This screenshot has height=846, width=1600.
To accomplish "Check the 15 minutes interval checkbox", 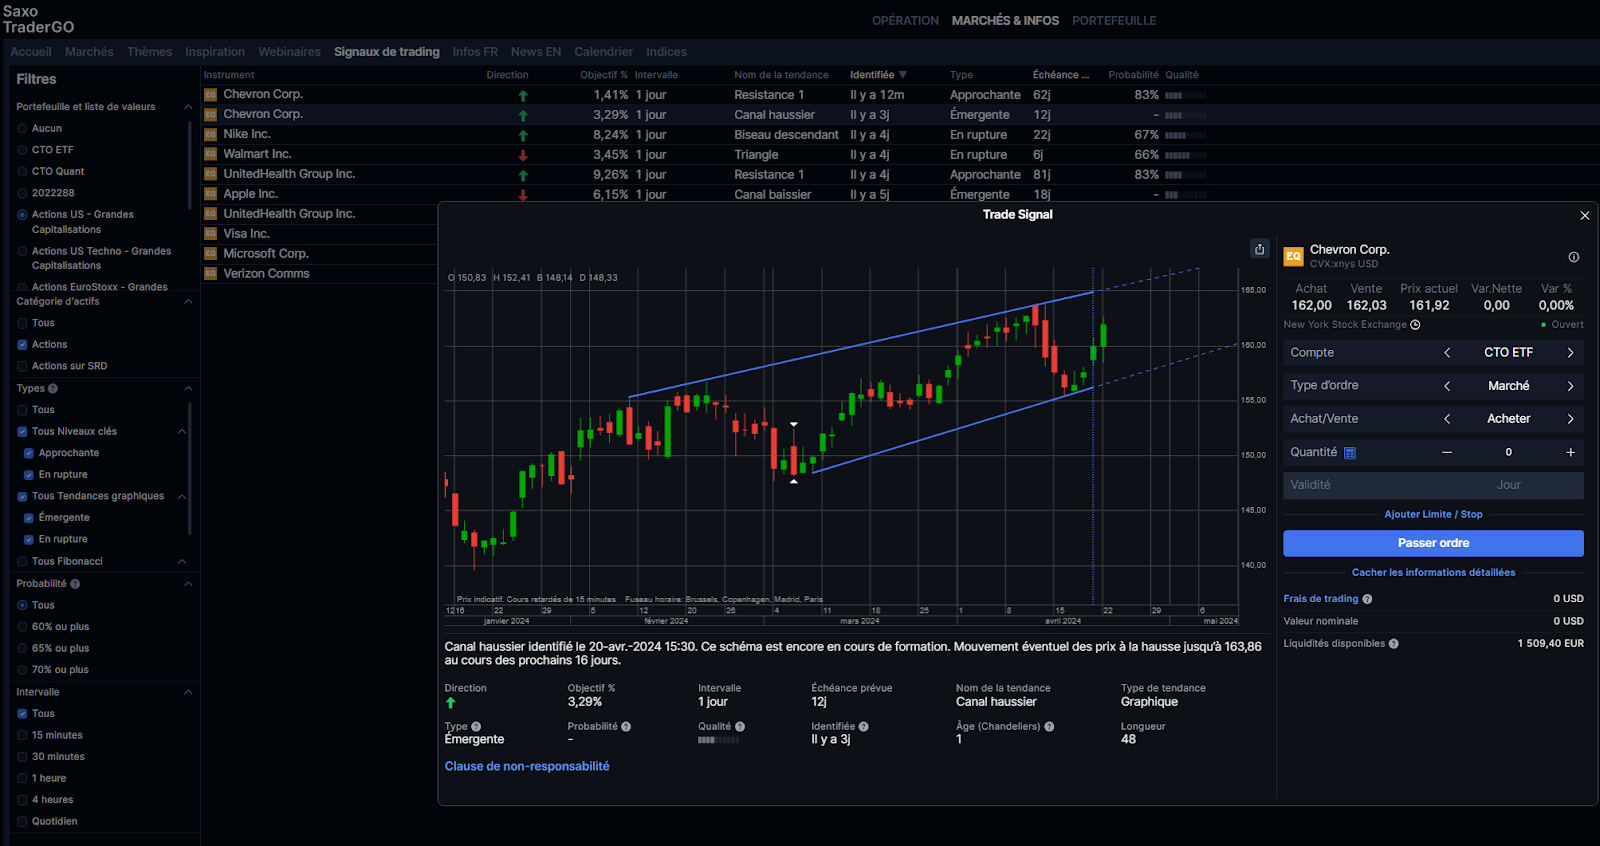I will click(x=22, y=736).
